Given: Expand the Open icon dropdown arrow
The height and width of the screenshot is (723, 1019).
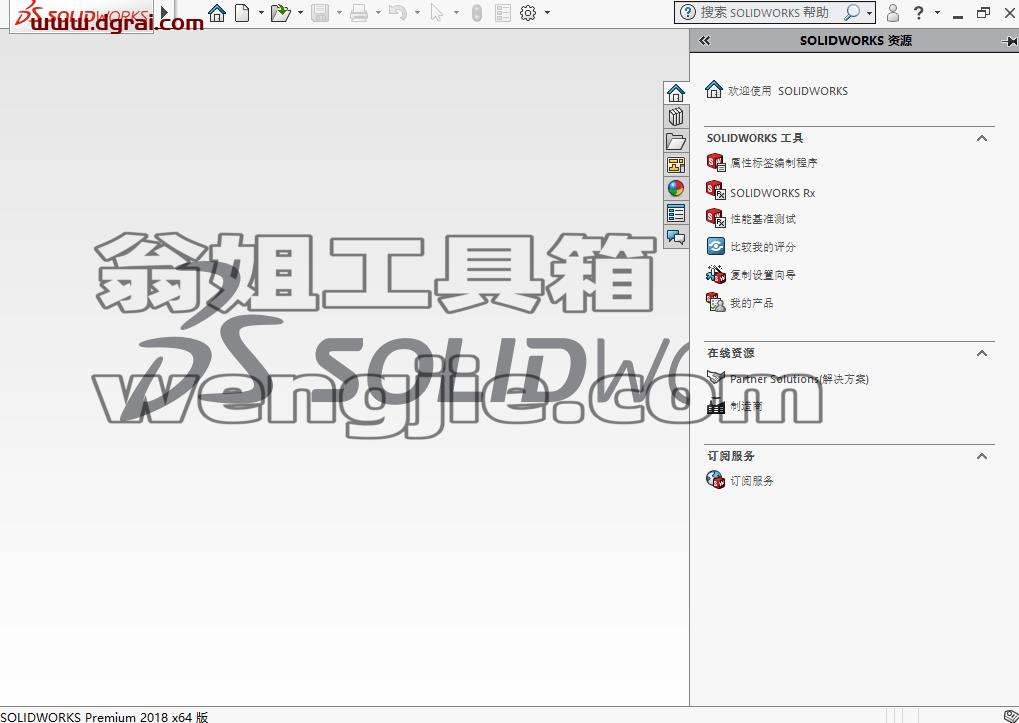Looking at the screenshot, I should (300, 12).
